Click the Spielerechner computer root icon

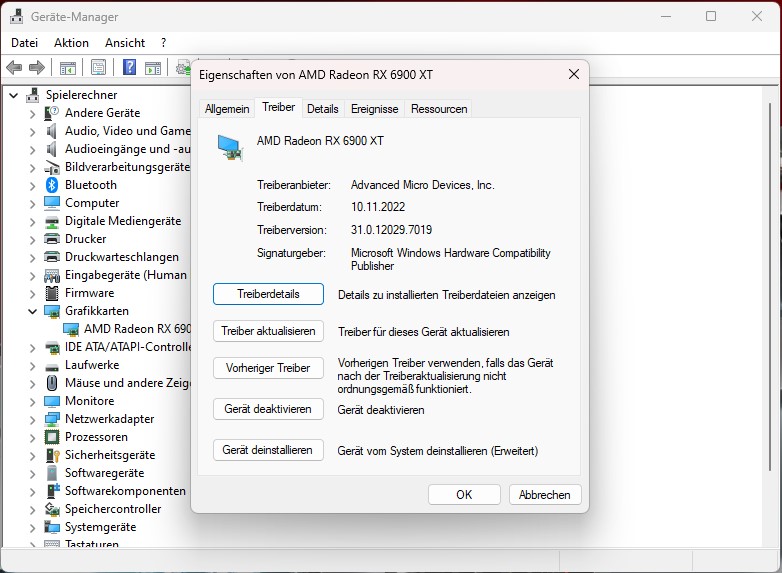[33, 95]
